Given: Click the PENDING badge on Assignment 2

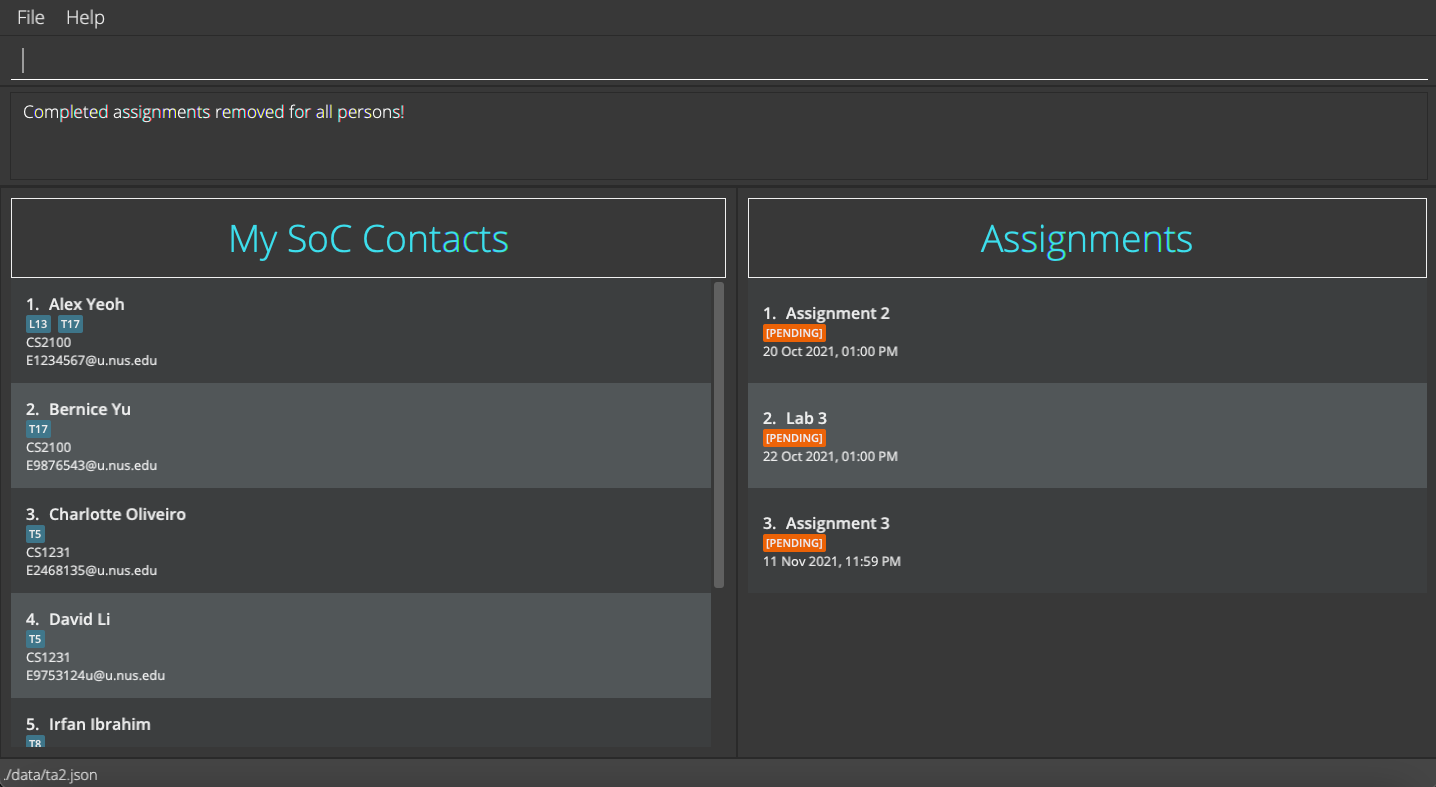Looking at the screenshot, I should [x=794, y=332].
